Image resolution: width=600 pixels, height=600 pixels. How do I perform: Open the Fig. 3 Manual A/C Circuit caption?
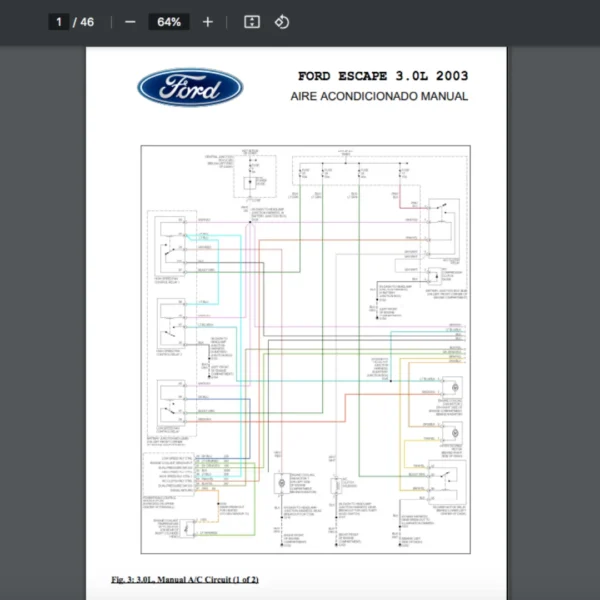pos(185,579)
